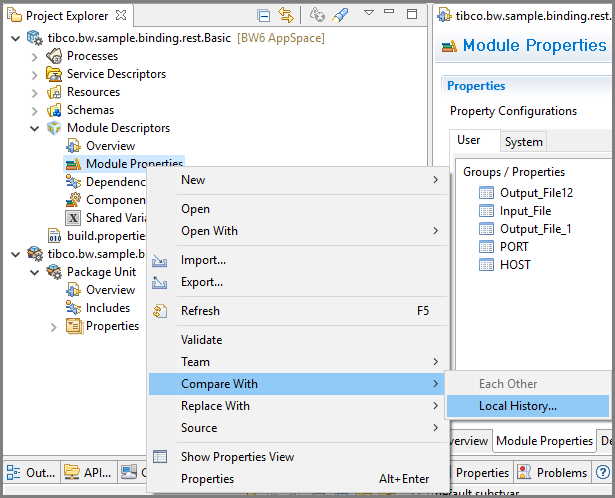The height and width of the screenshot is (498, 615).
Task: Select Validate in the context menu
Action: tap(298, 340)
